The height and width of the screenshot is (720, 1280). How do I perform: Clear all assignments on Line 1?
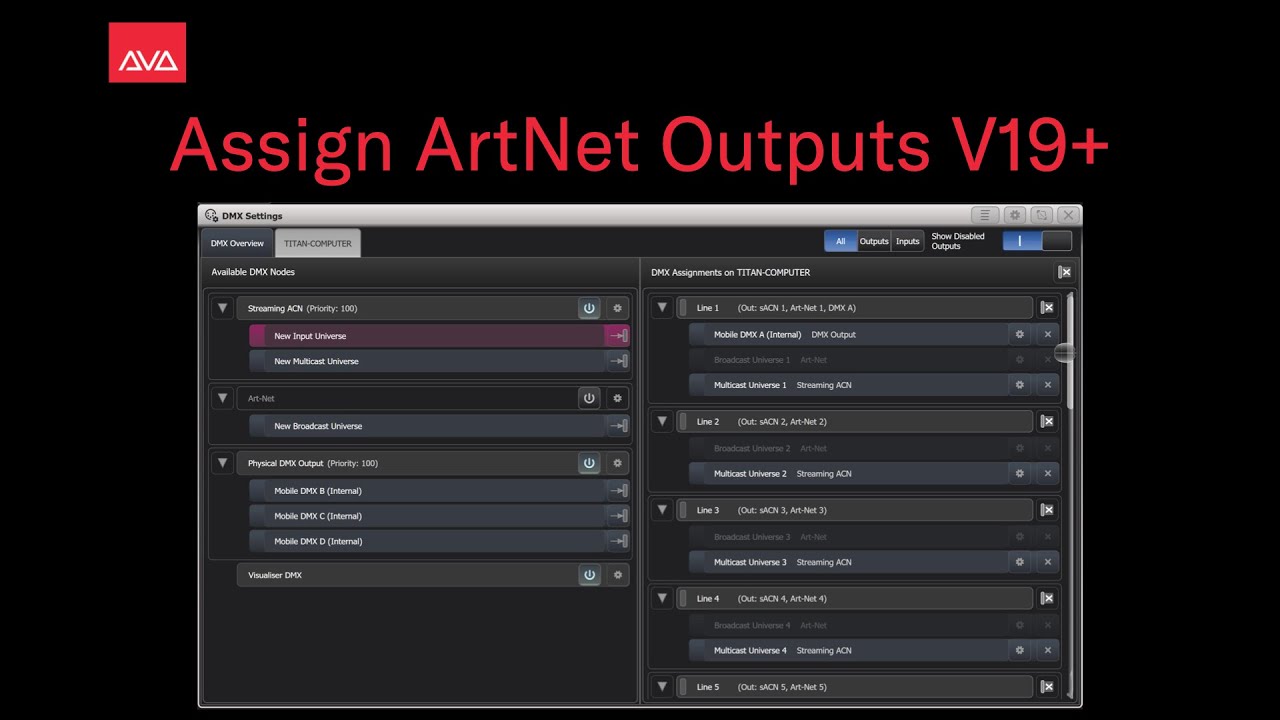coord(1047,308)
